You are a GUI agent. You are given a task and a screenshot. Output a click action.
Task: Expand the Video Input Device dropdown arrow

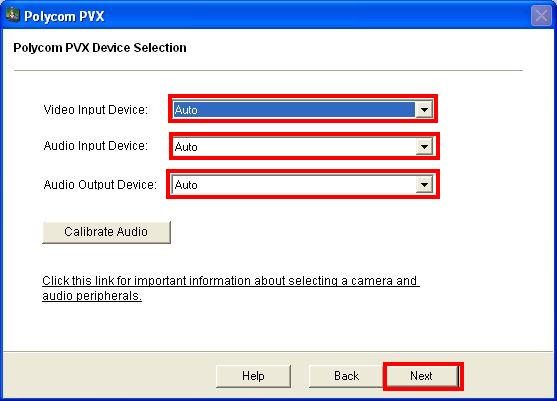424,110
